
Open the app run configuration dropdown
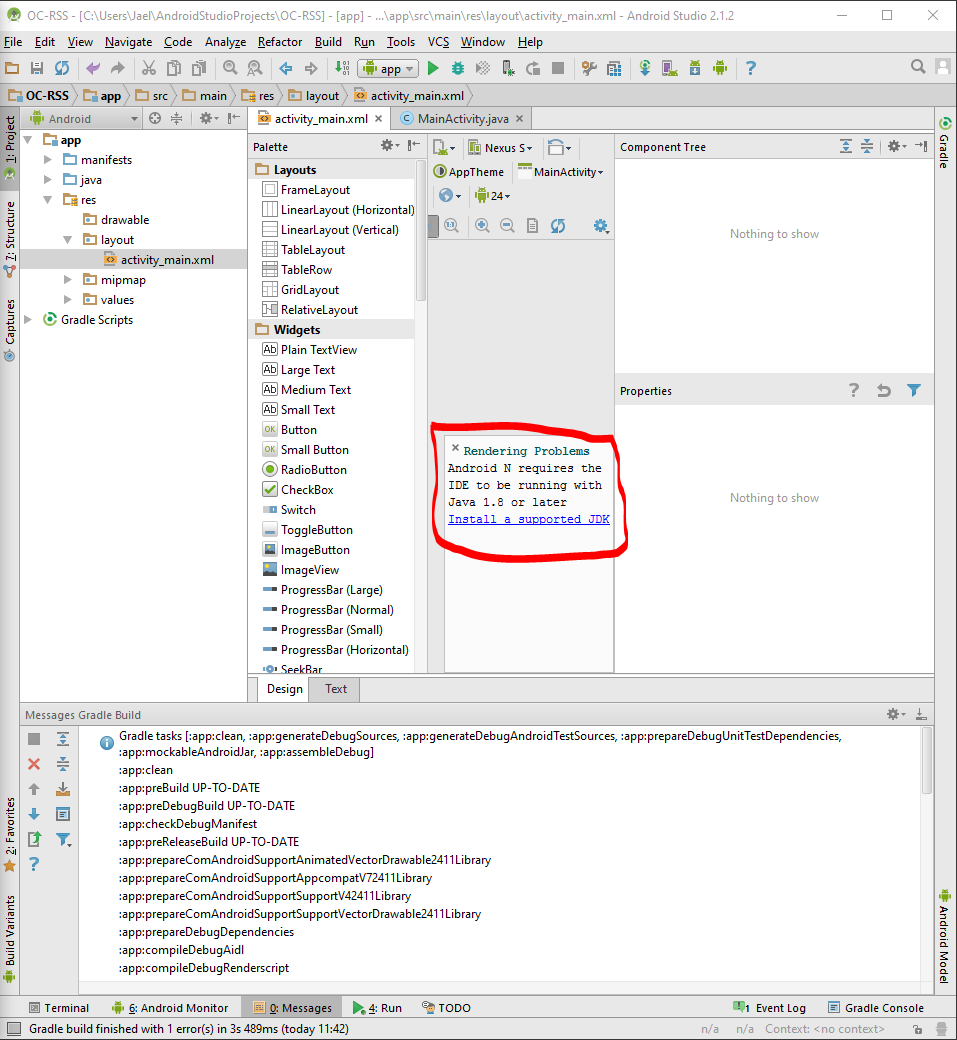coord(387,68)
